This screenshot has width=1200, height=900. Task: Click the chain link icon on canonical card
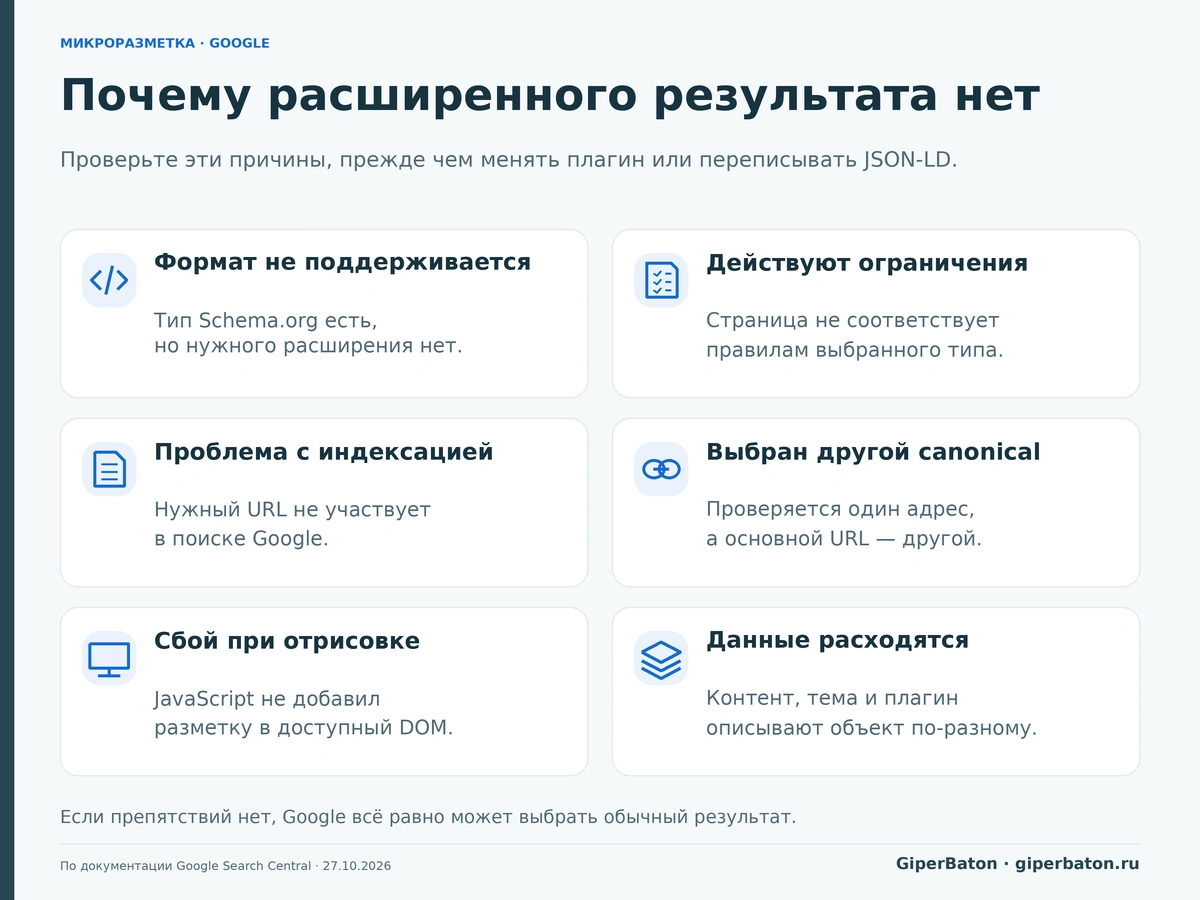click(661, 469)
